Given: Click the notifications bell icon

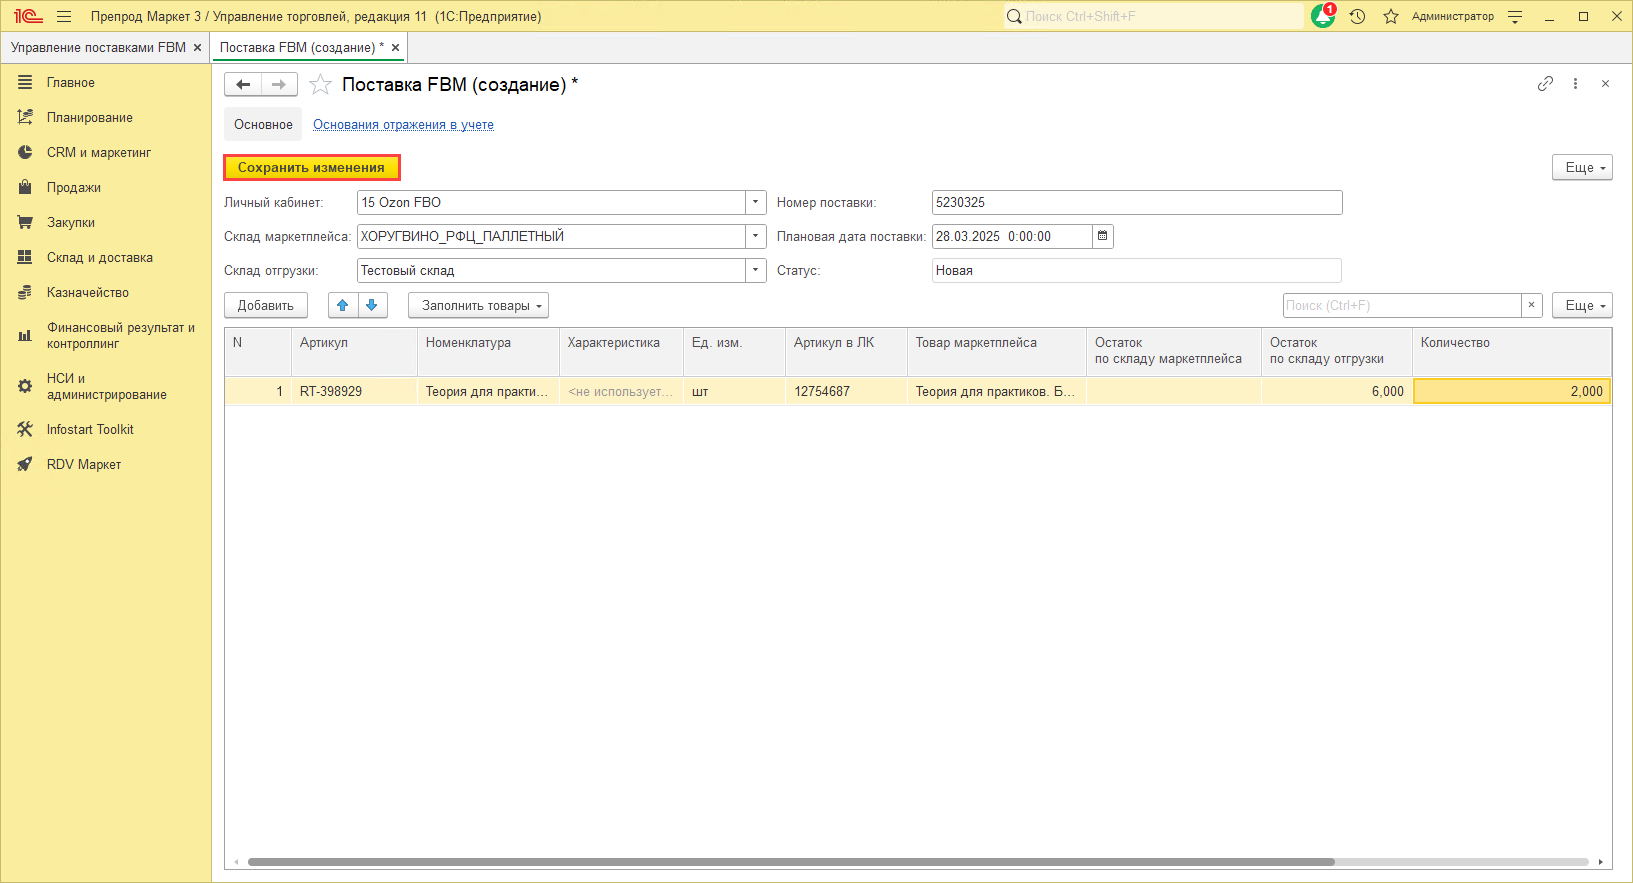Looking at the screenshot, I should [1322, 16].
